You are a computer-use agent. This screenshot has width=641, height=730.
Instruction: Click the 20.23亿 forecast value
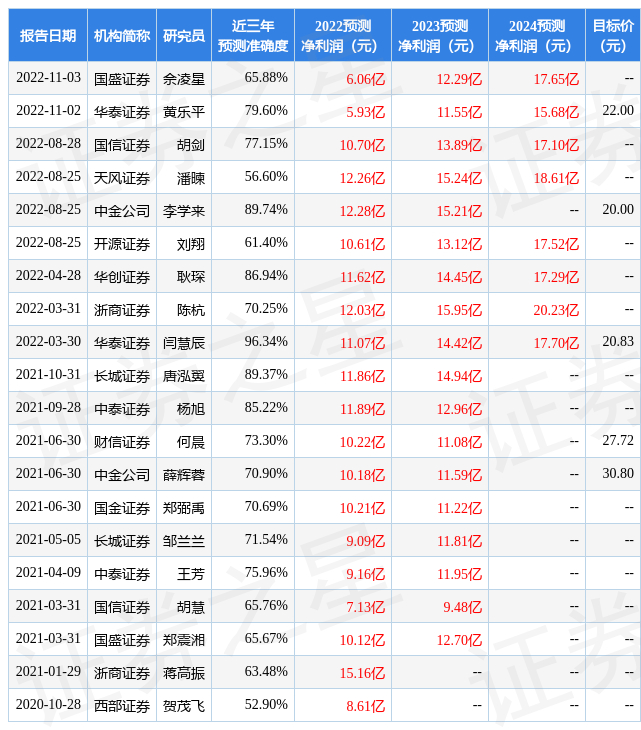coord(556,310)
